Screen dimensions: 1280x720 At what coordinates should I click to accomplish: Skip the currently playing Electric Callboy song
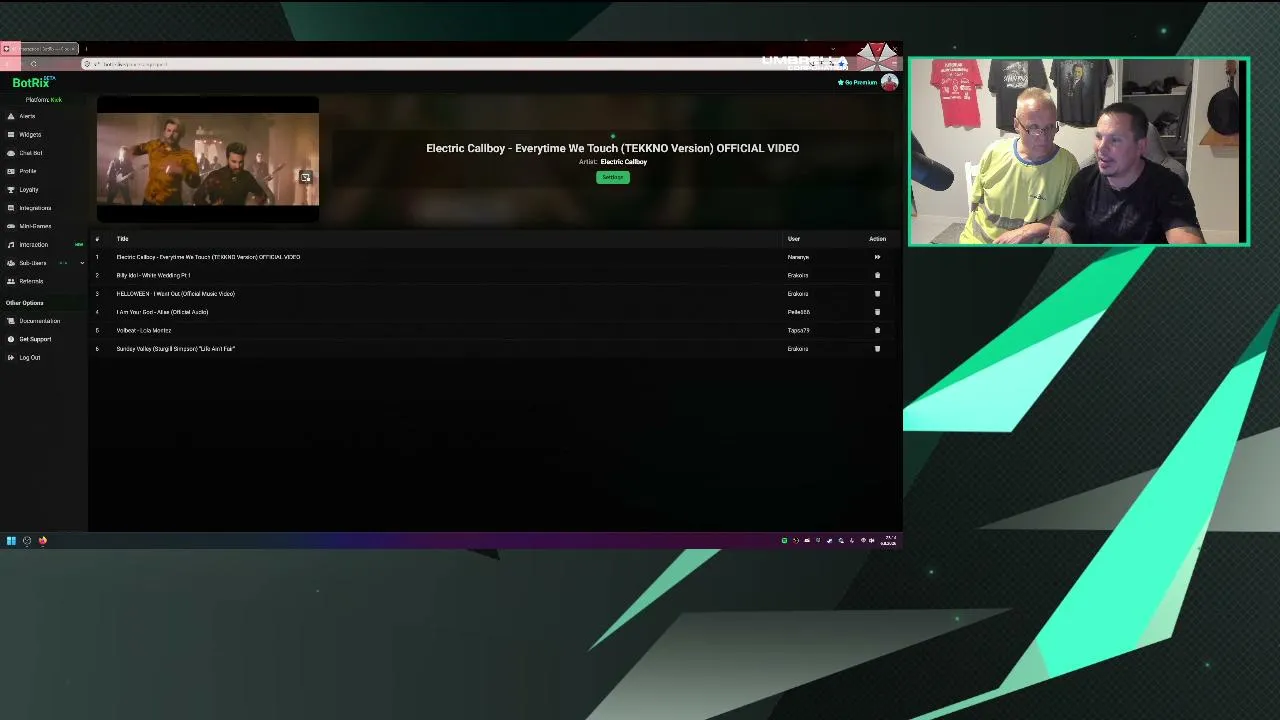pyautogui.click(x=877, y=257)
